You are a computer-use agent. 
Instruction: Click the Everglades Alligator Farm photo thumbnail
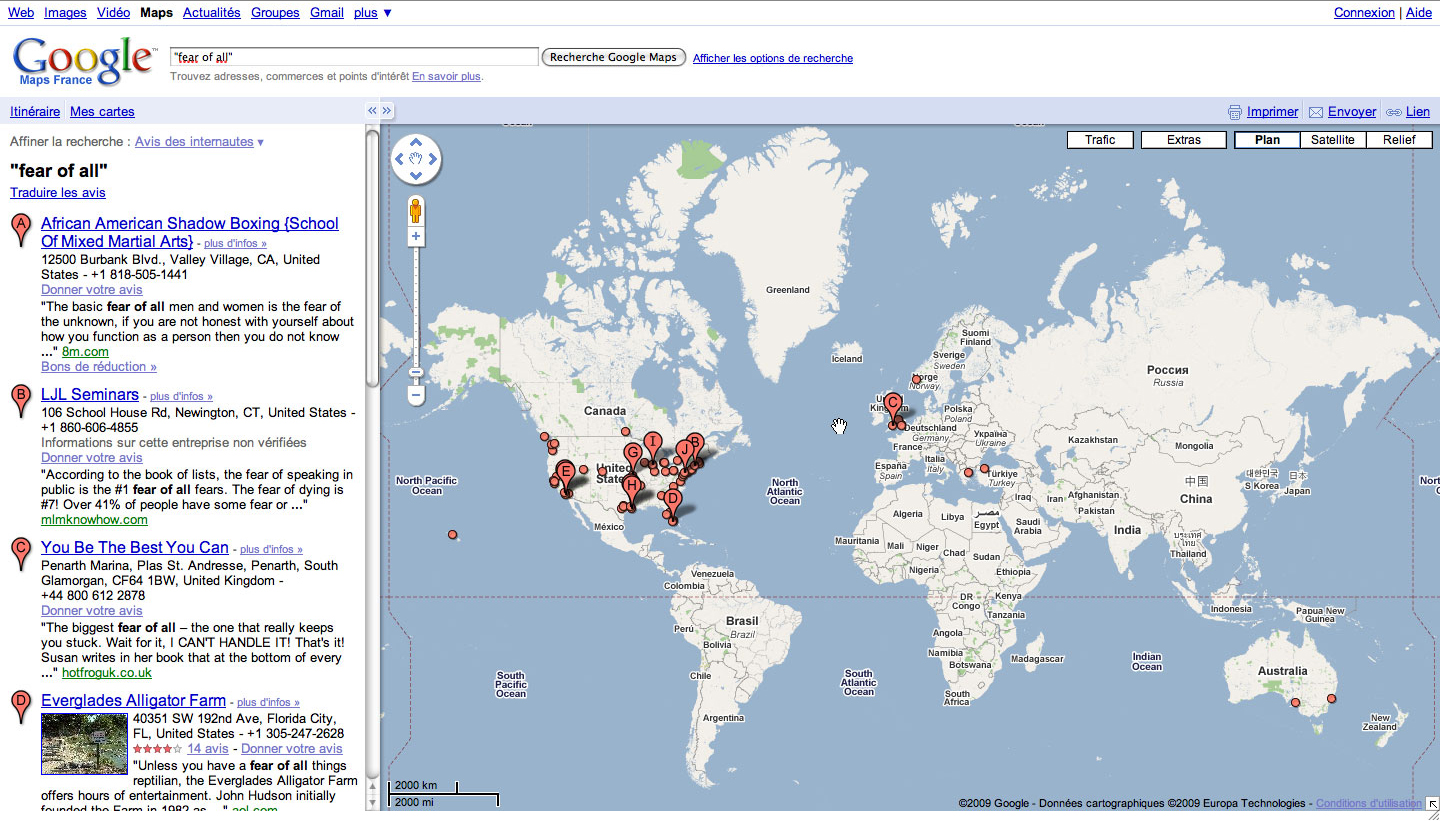click(x=84, y=743)
